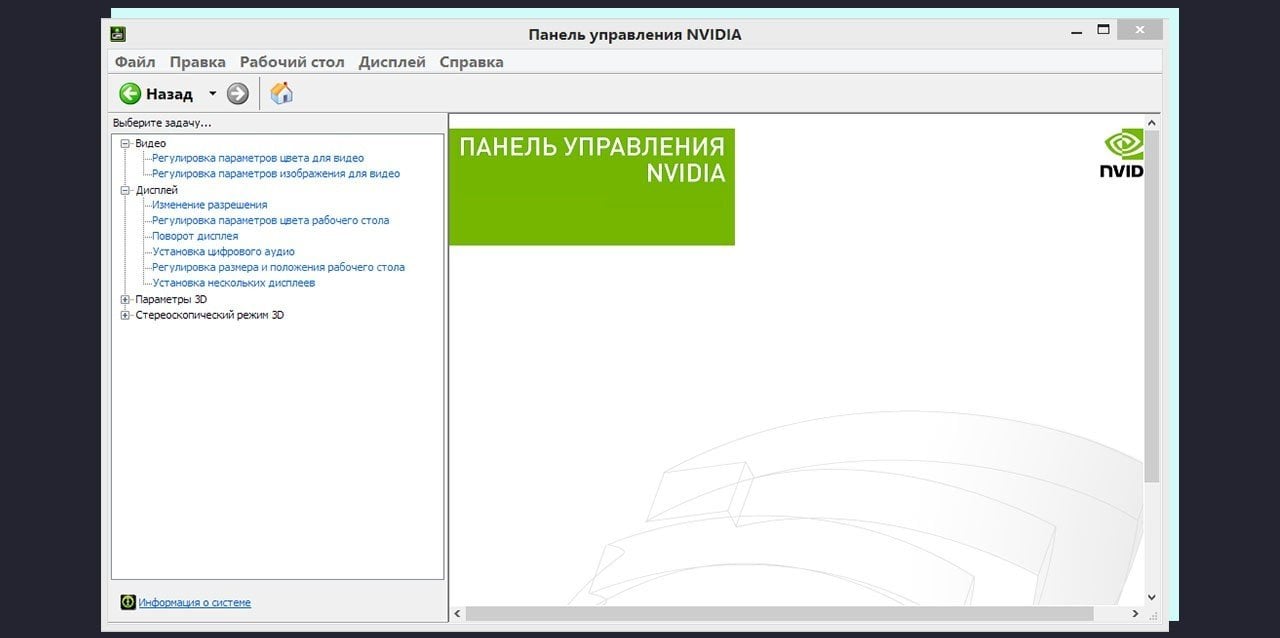The image size is (1280, 638).
Task: Click the NVIDIA icon in title bar
Action: [118, 34]
